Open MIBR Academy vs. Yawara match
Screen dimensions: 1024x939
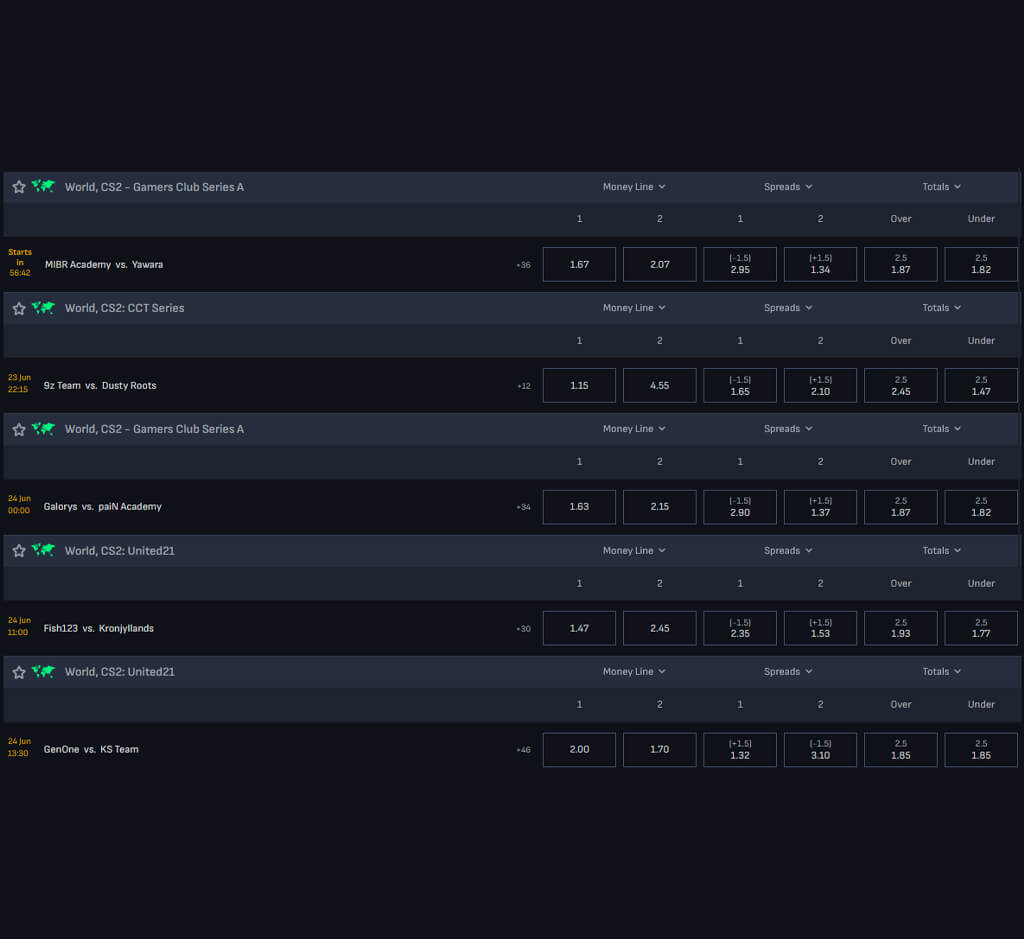pos(104,264)
